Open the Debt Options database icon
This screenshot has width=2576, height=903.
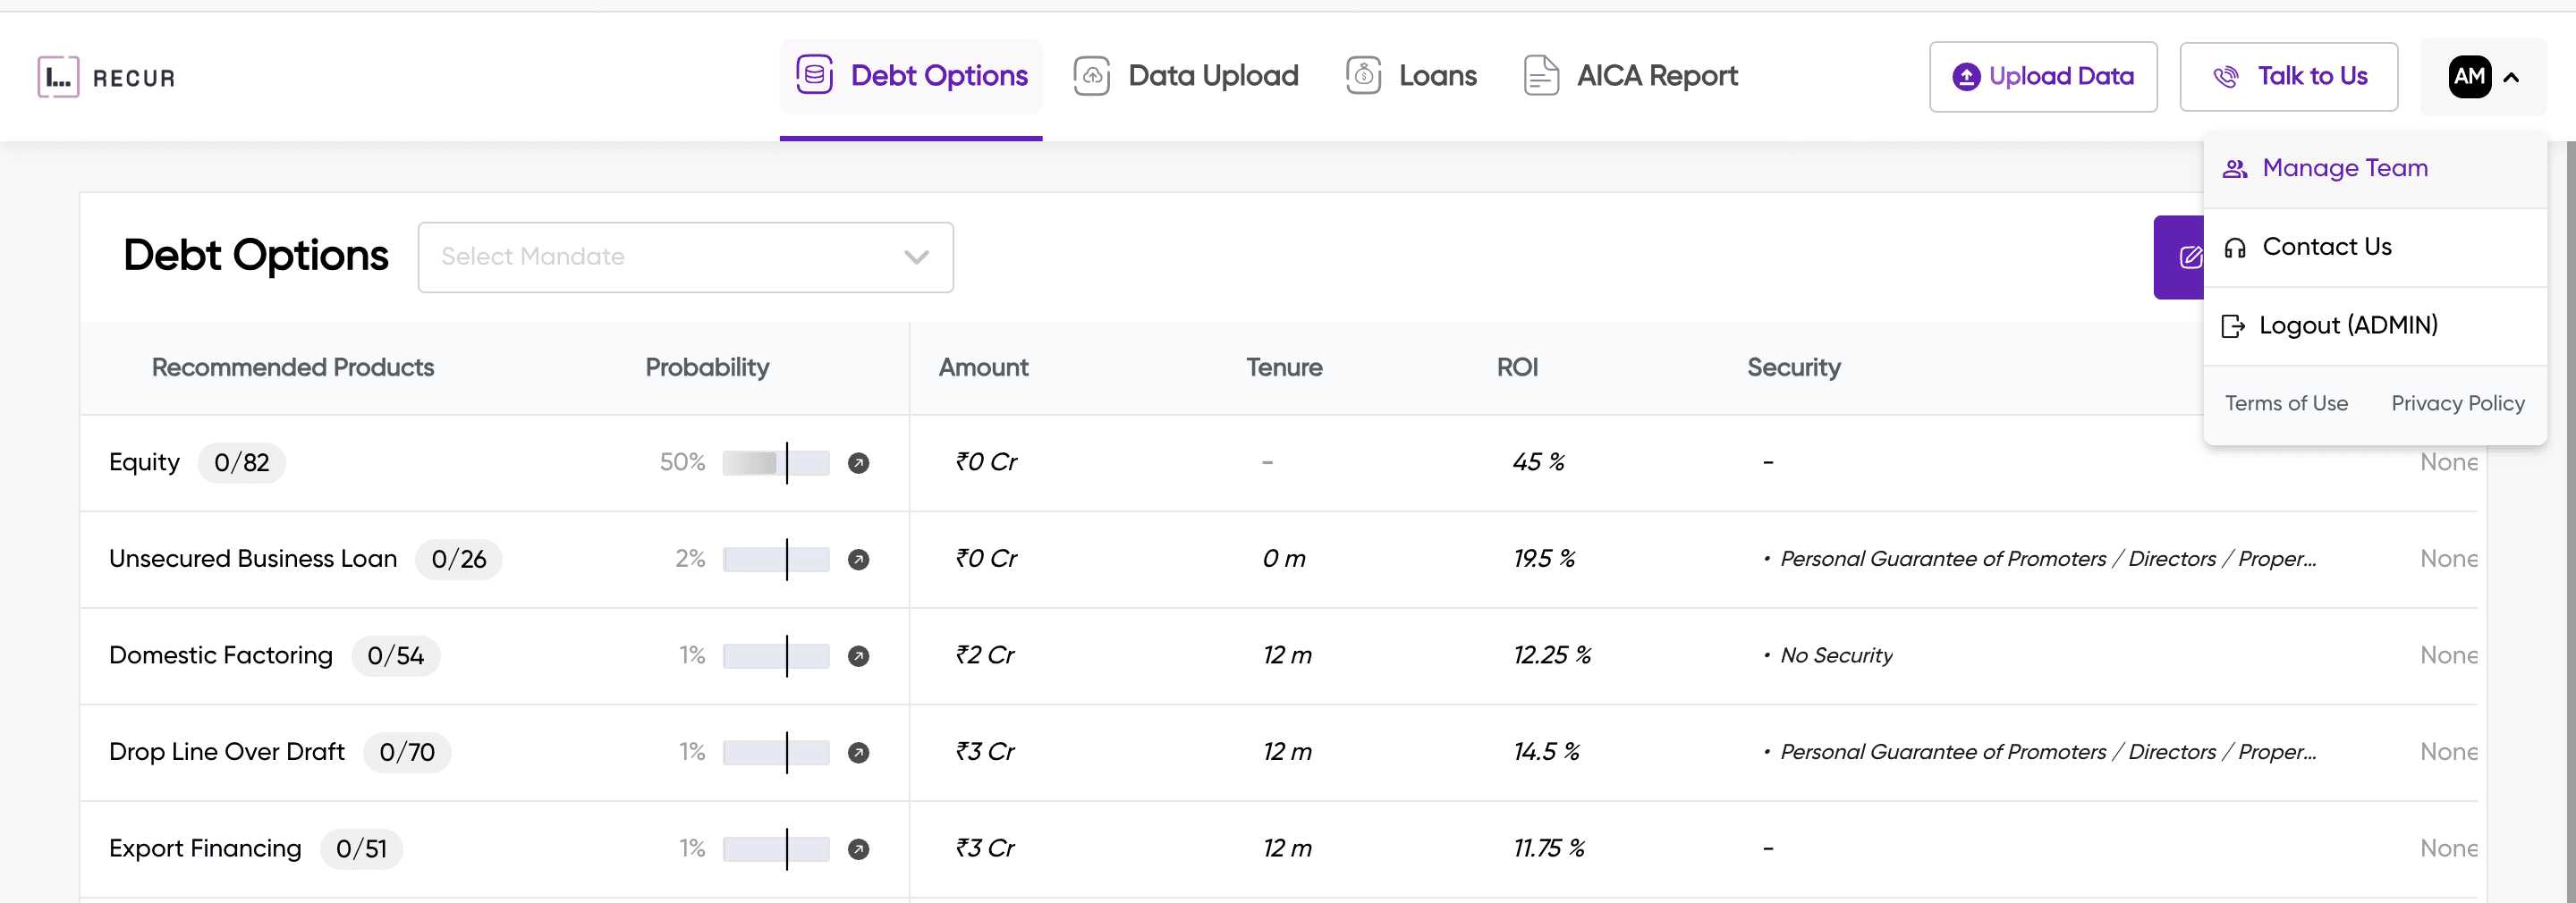[x=814, y=75]
